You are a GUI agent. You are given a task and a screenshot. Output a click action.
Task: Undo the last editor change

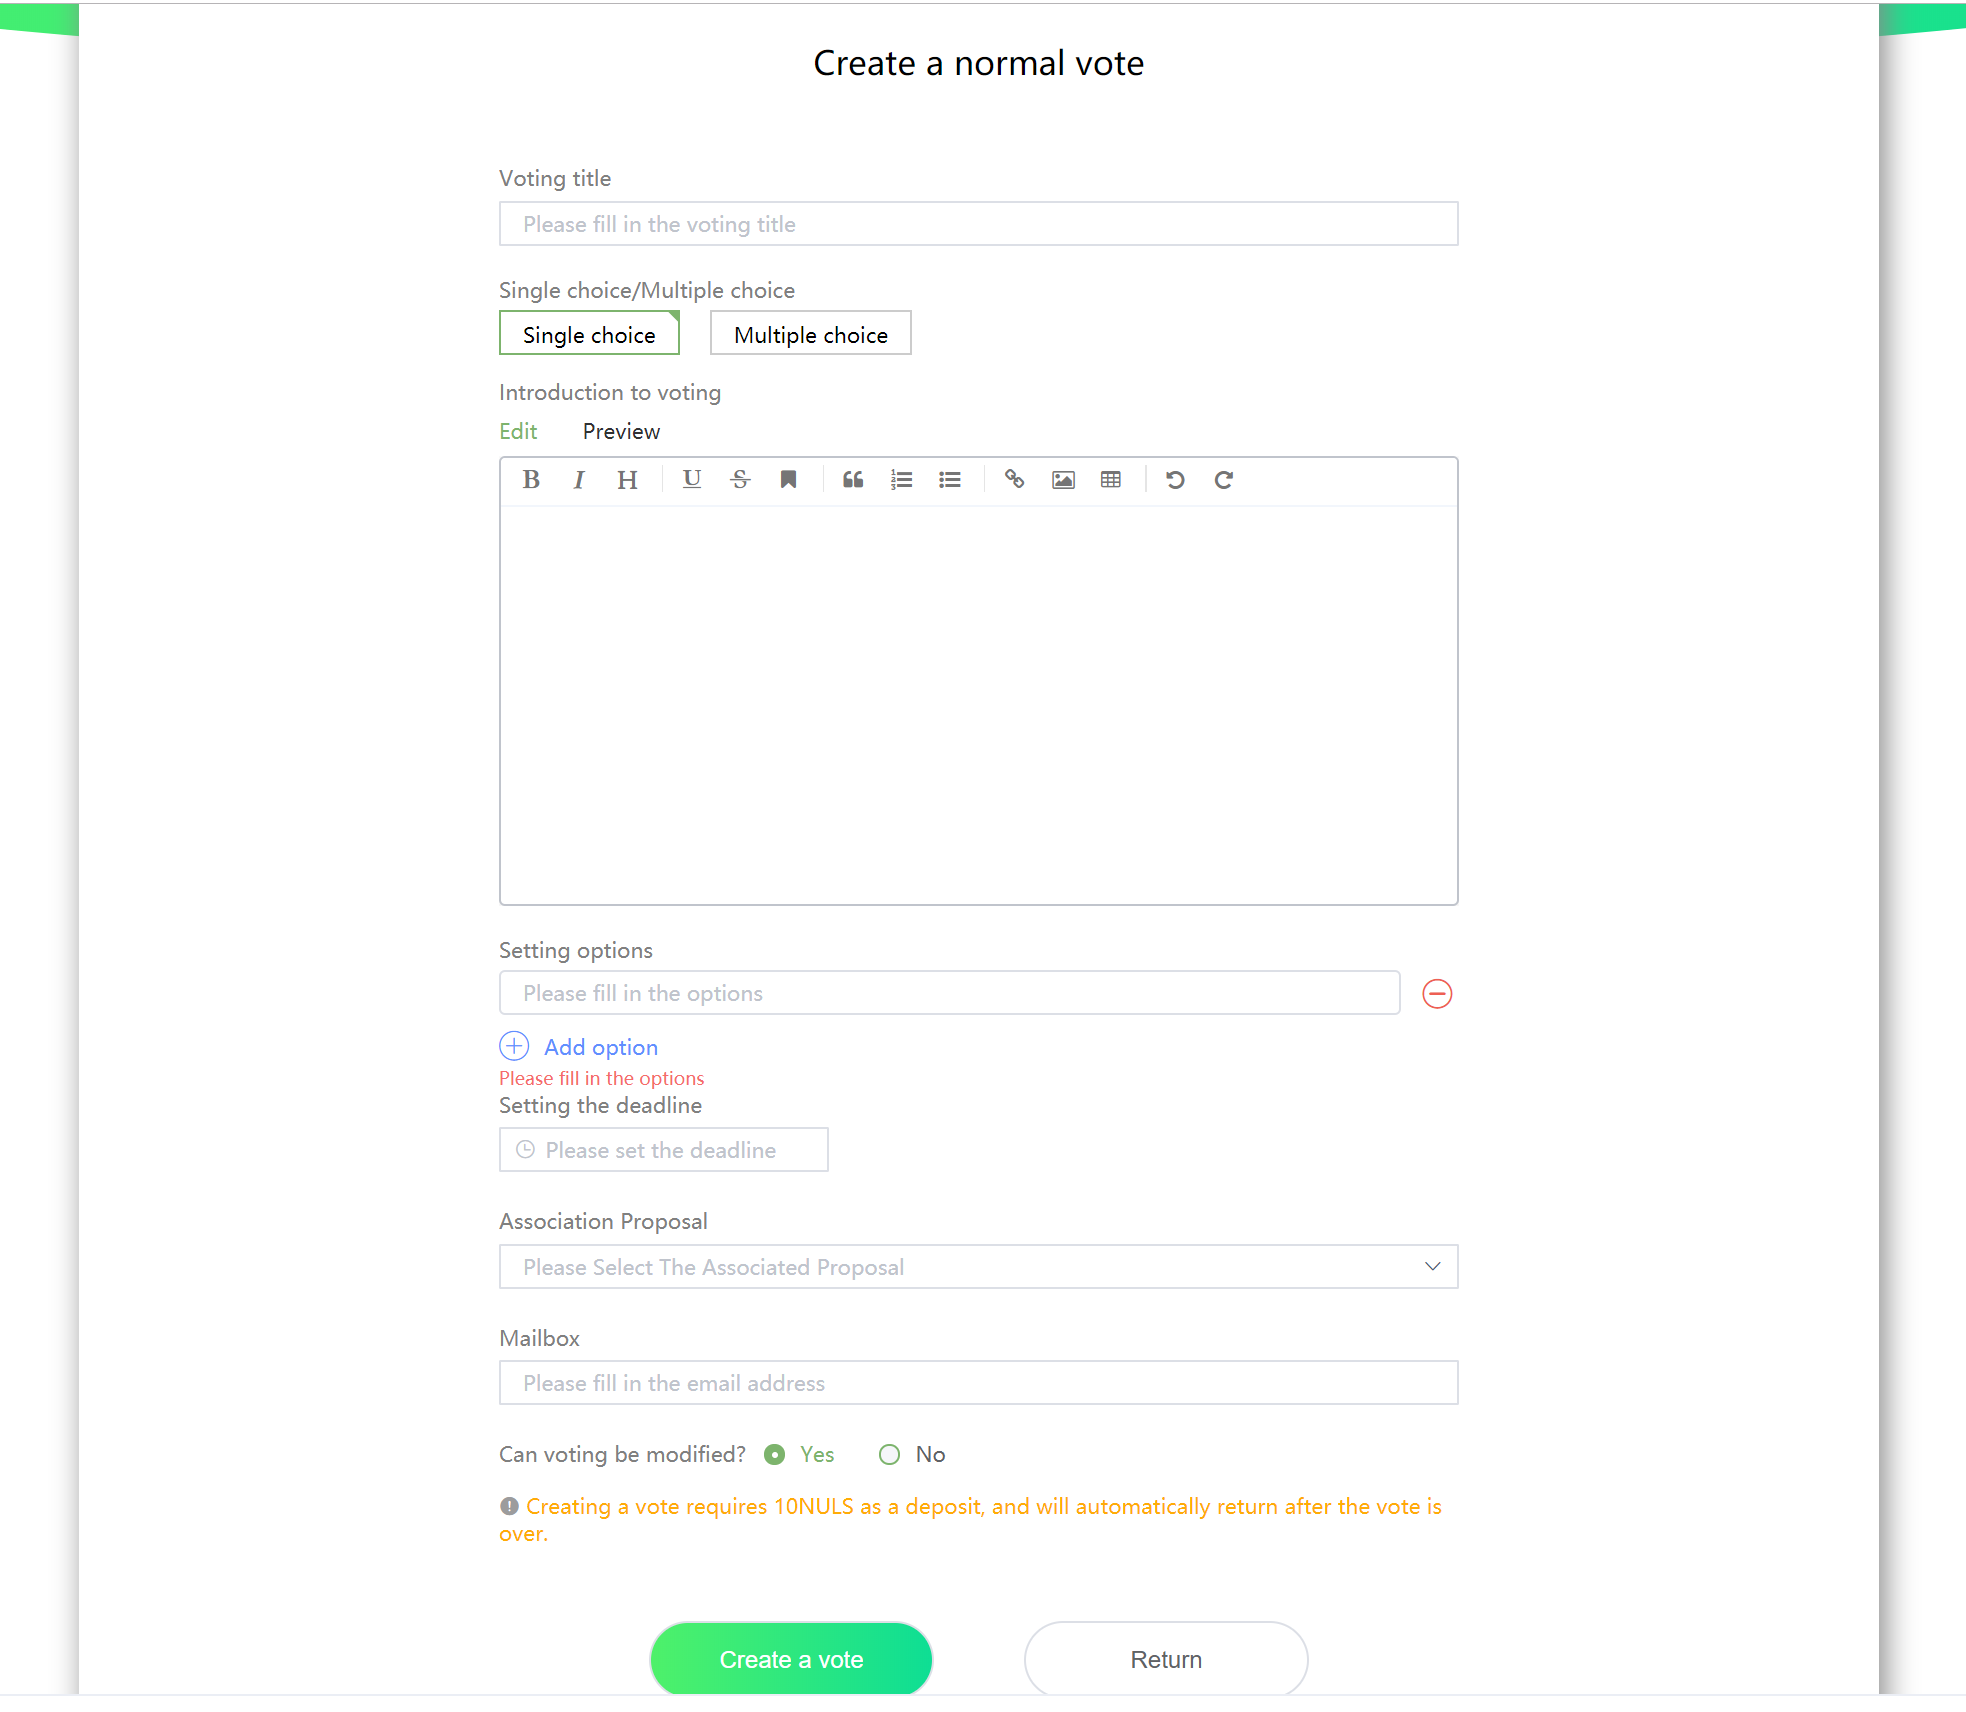click(1175, 480)
